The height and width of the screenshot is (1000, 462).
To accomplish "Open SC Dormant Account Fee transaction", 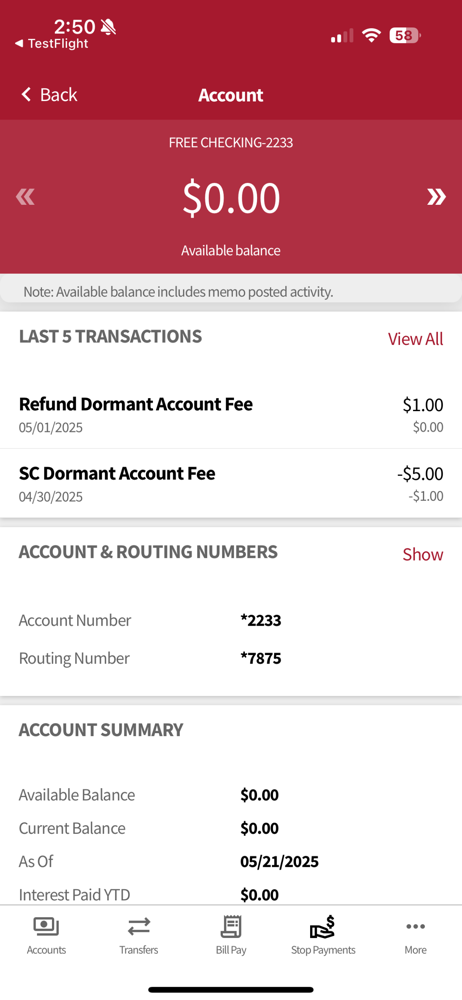I will (x=231, y=483).
